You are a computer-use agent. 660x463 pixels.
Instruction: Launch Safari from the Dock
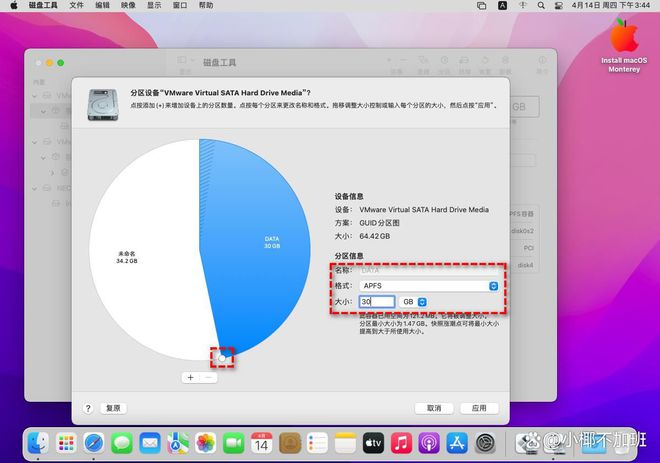pos(94,443)
